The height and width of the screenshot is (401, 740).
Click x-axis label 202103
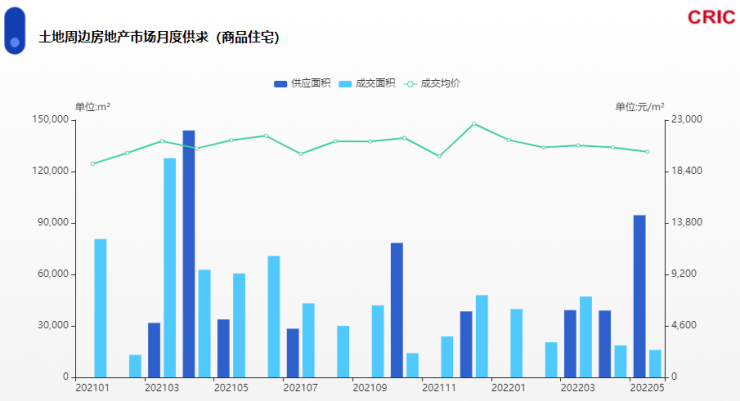(x=162, y=388)
